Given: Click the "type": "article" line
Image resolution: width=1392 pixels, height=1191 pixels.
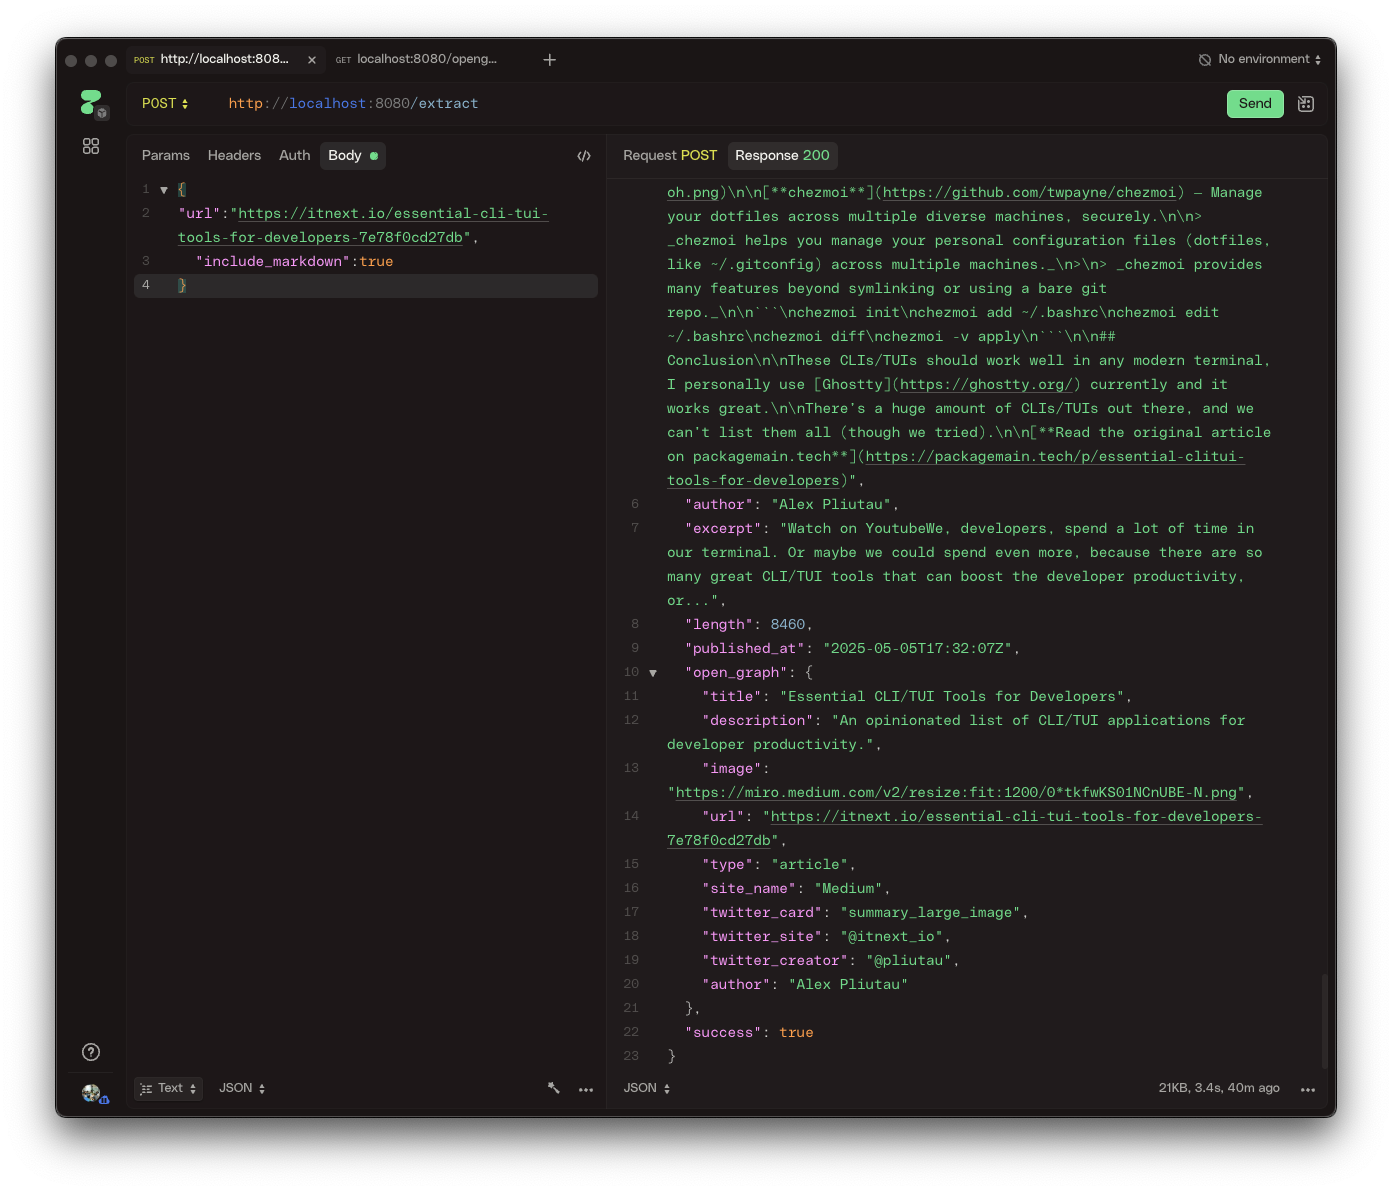Looking at the screenshot, I should [x=779, y=864].
